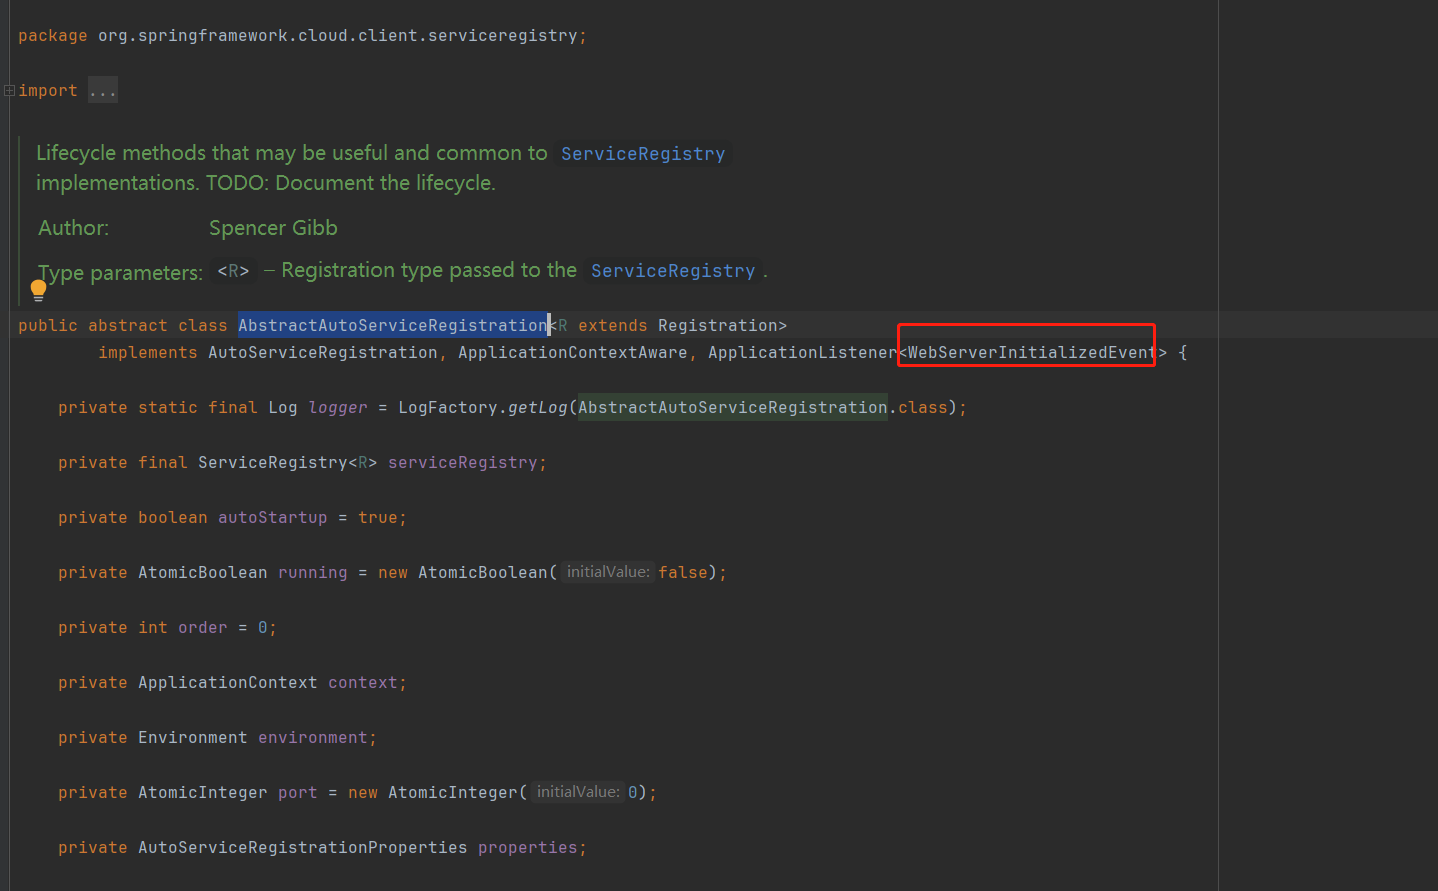Click the initialValue hint before false
1438x891 pixels.
click(607, 572)
